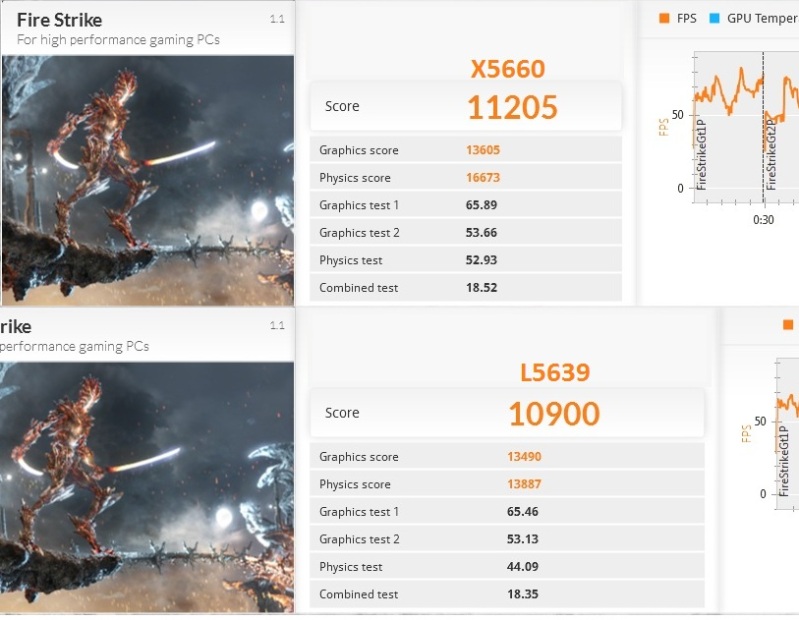Select the L5639 heading
The height and width of the screenshot is (620, 799).
click(x=554, y=372)
